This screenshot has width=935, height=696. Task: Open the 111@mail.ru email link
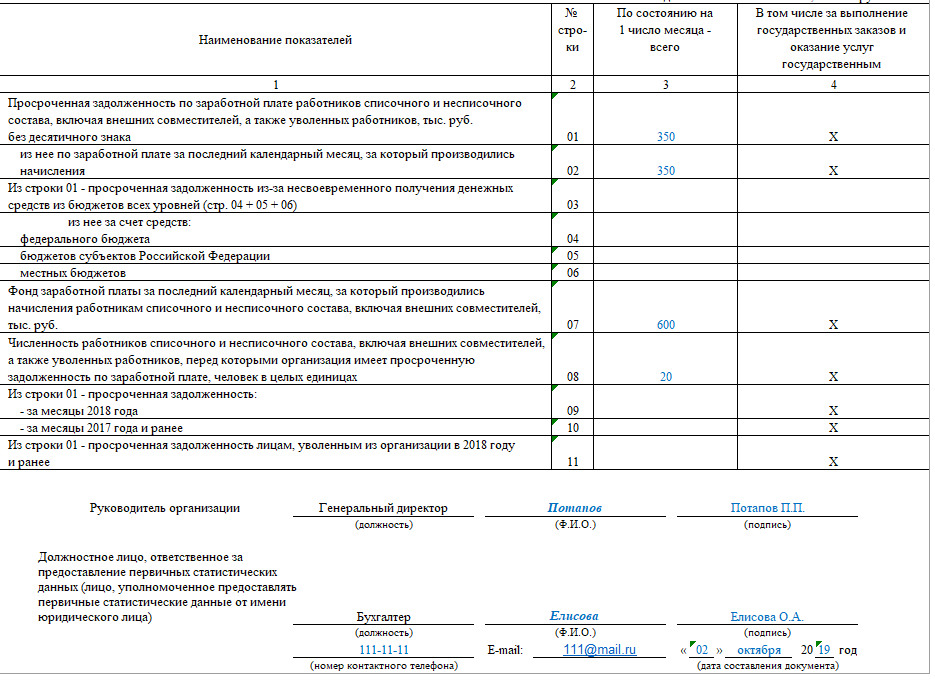coord(599,650)
